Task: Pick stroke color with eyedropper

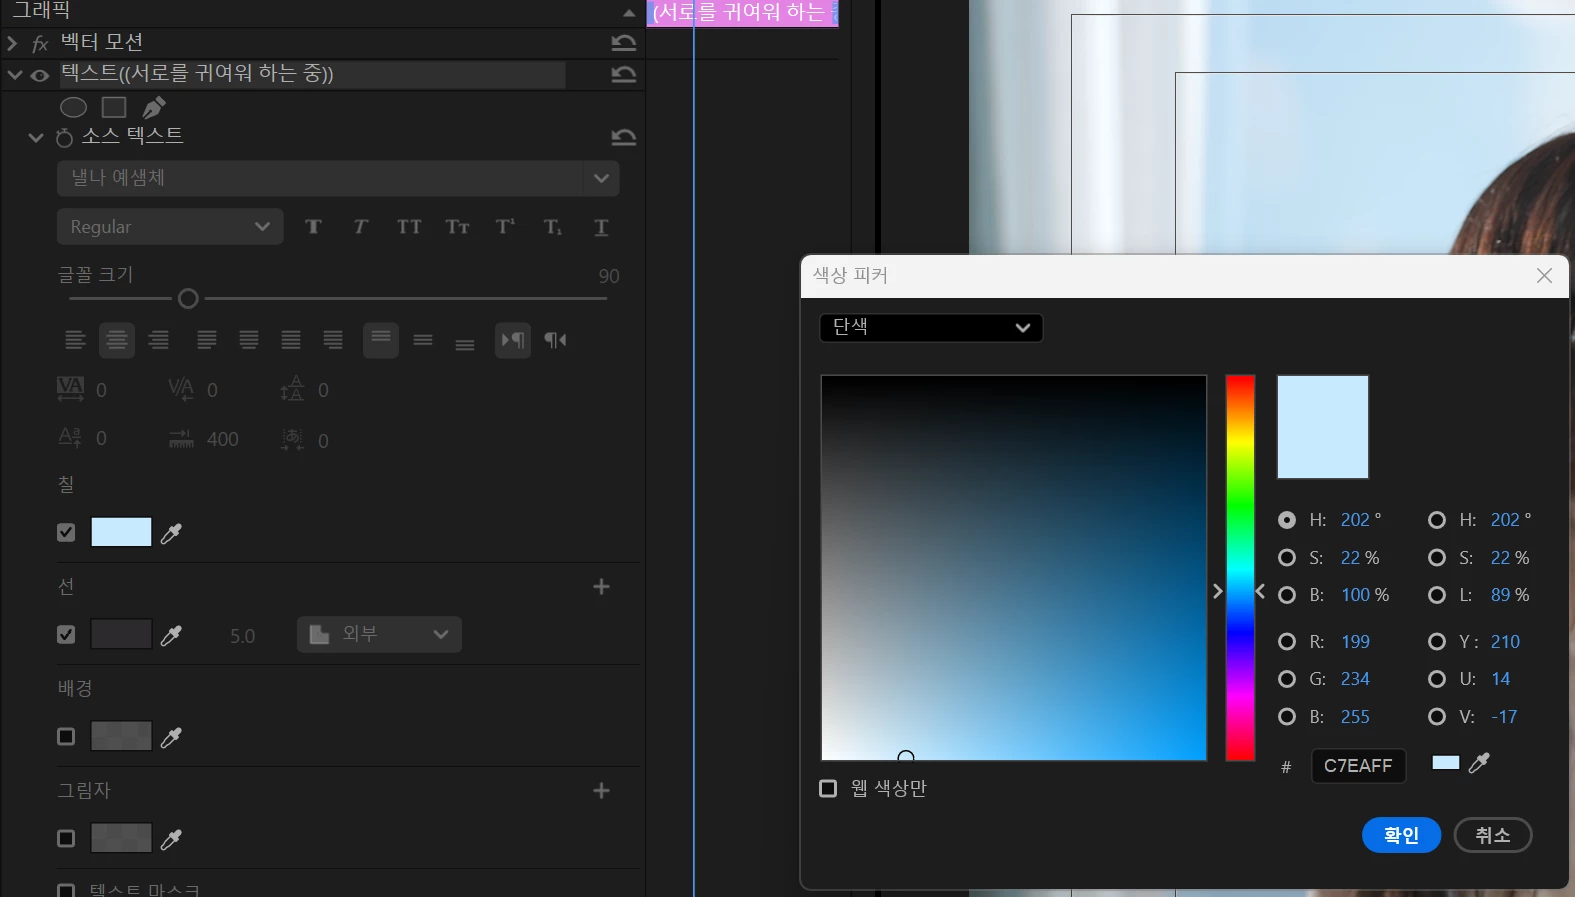Action: pos(172,635)
